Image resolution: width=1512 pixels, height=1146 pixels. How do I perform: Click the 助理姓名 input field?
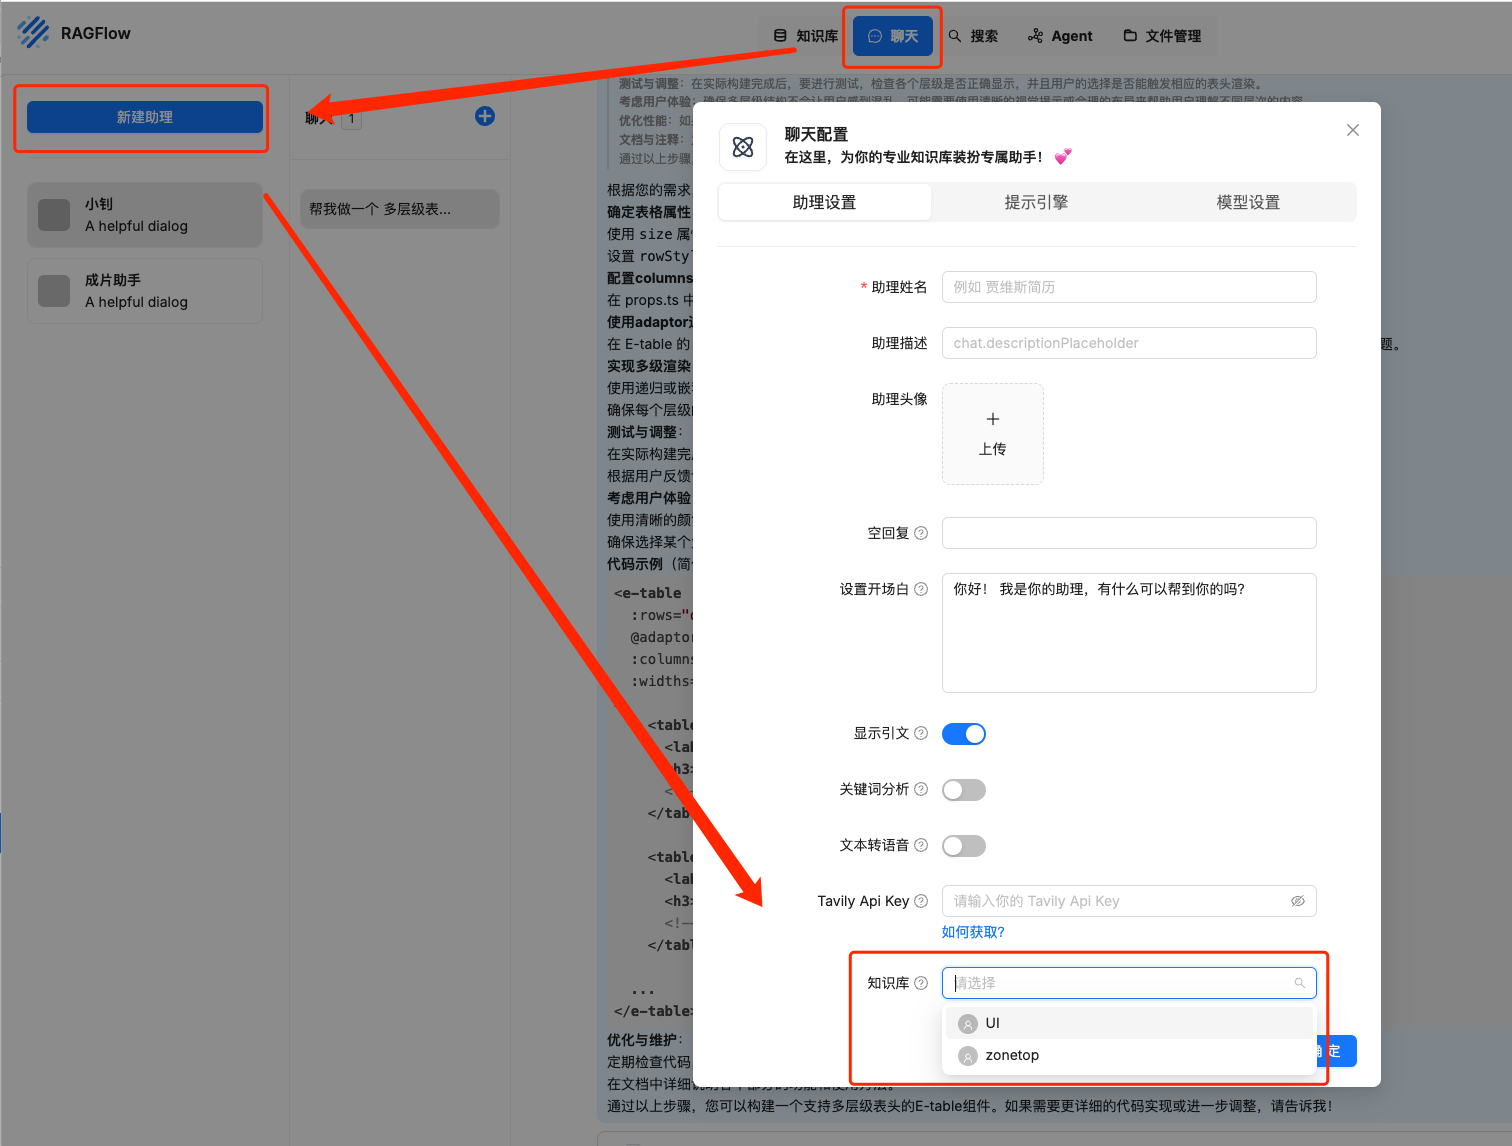point(1128,287)
